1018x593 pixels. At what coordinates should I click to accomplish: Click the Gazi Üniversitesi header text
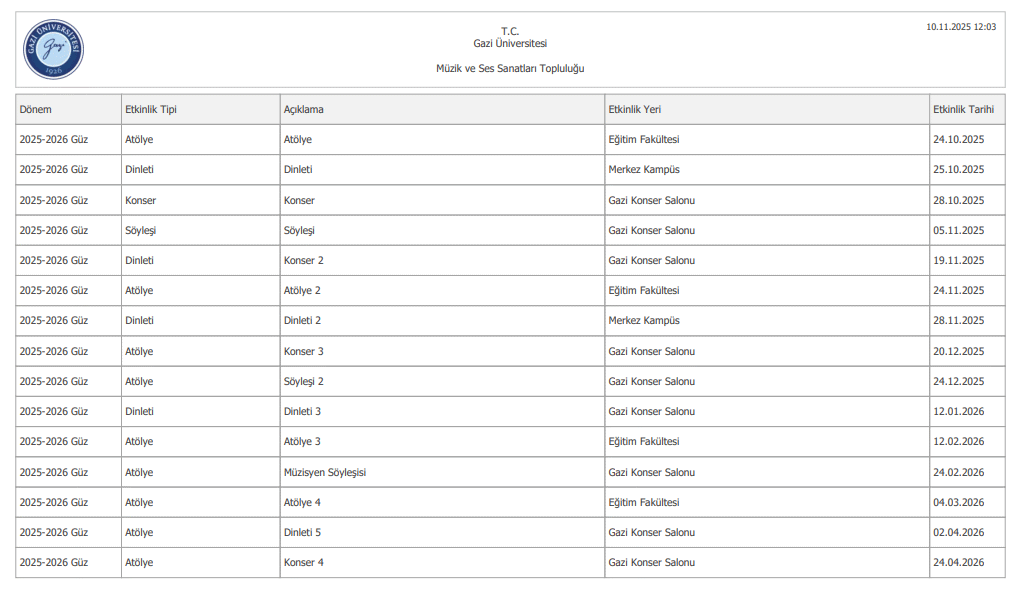(x=510, y=43)
